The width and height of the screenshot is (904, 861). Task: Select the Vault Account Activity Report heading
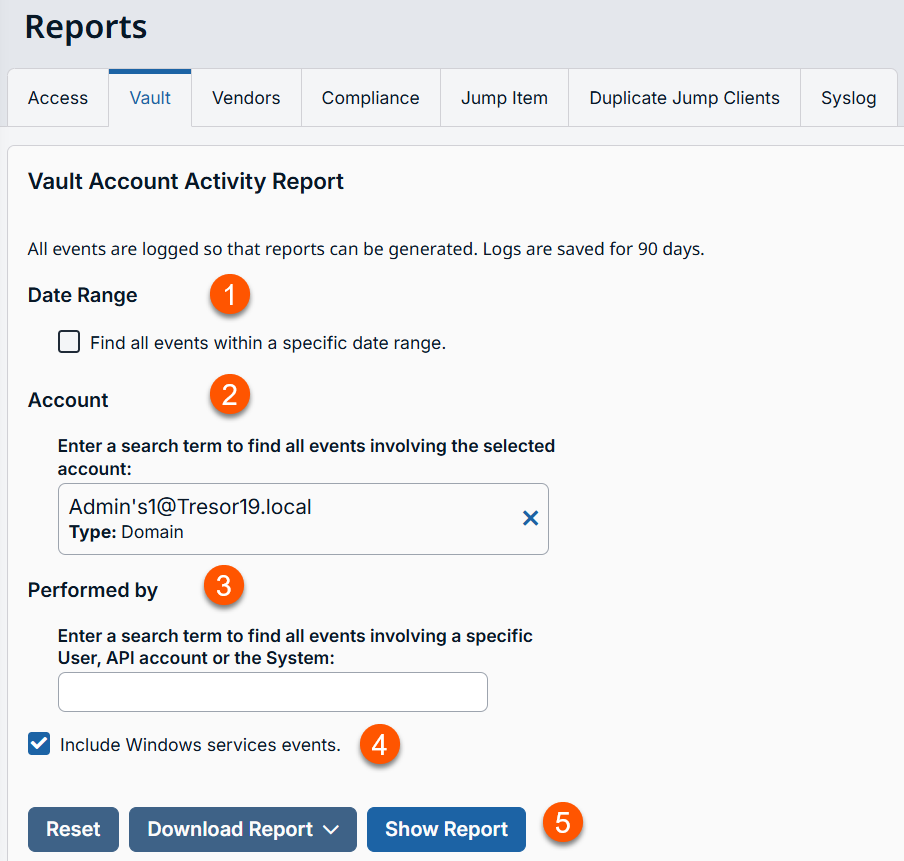tap(186, 182)
